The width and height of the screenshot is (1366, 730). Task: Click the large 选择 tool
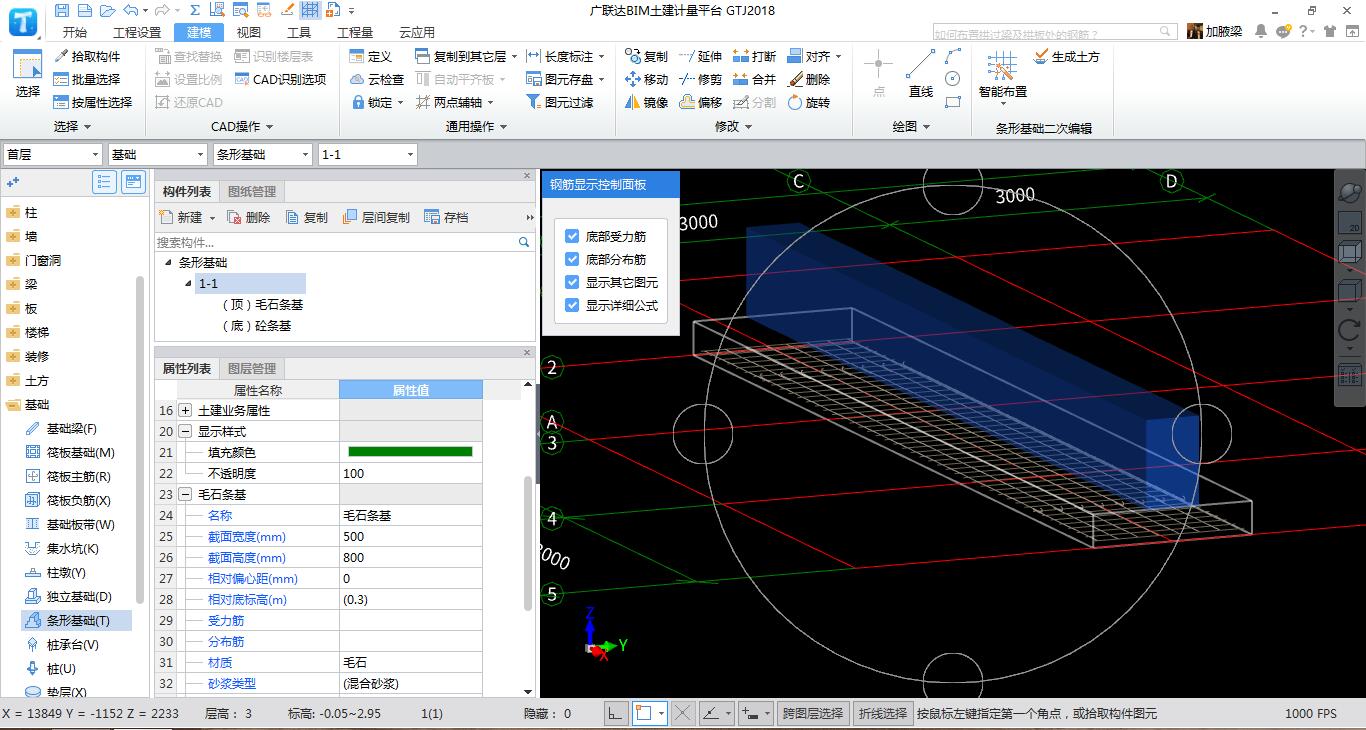pyautogui.click(x=28, y=75)
